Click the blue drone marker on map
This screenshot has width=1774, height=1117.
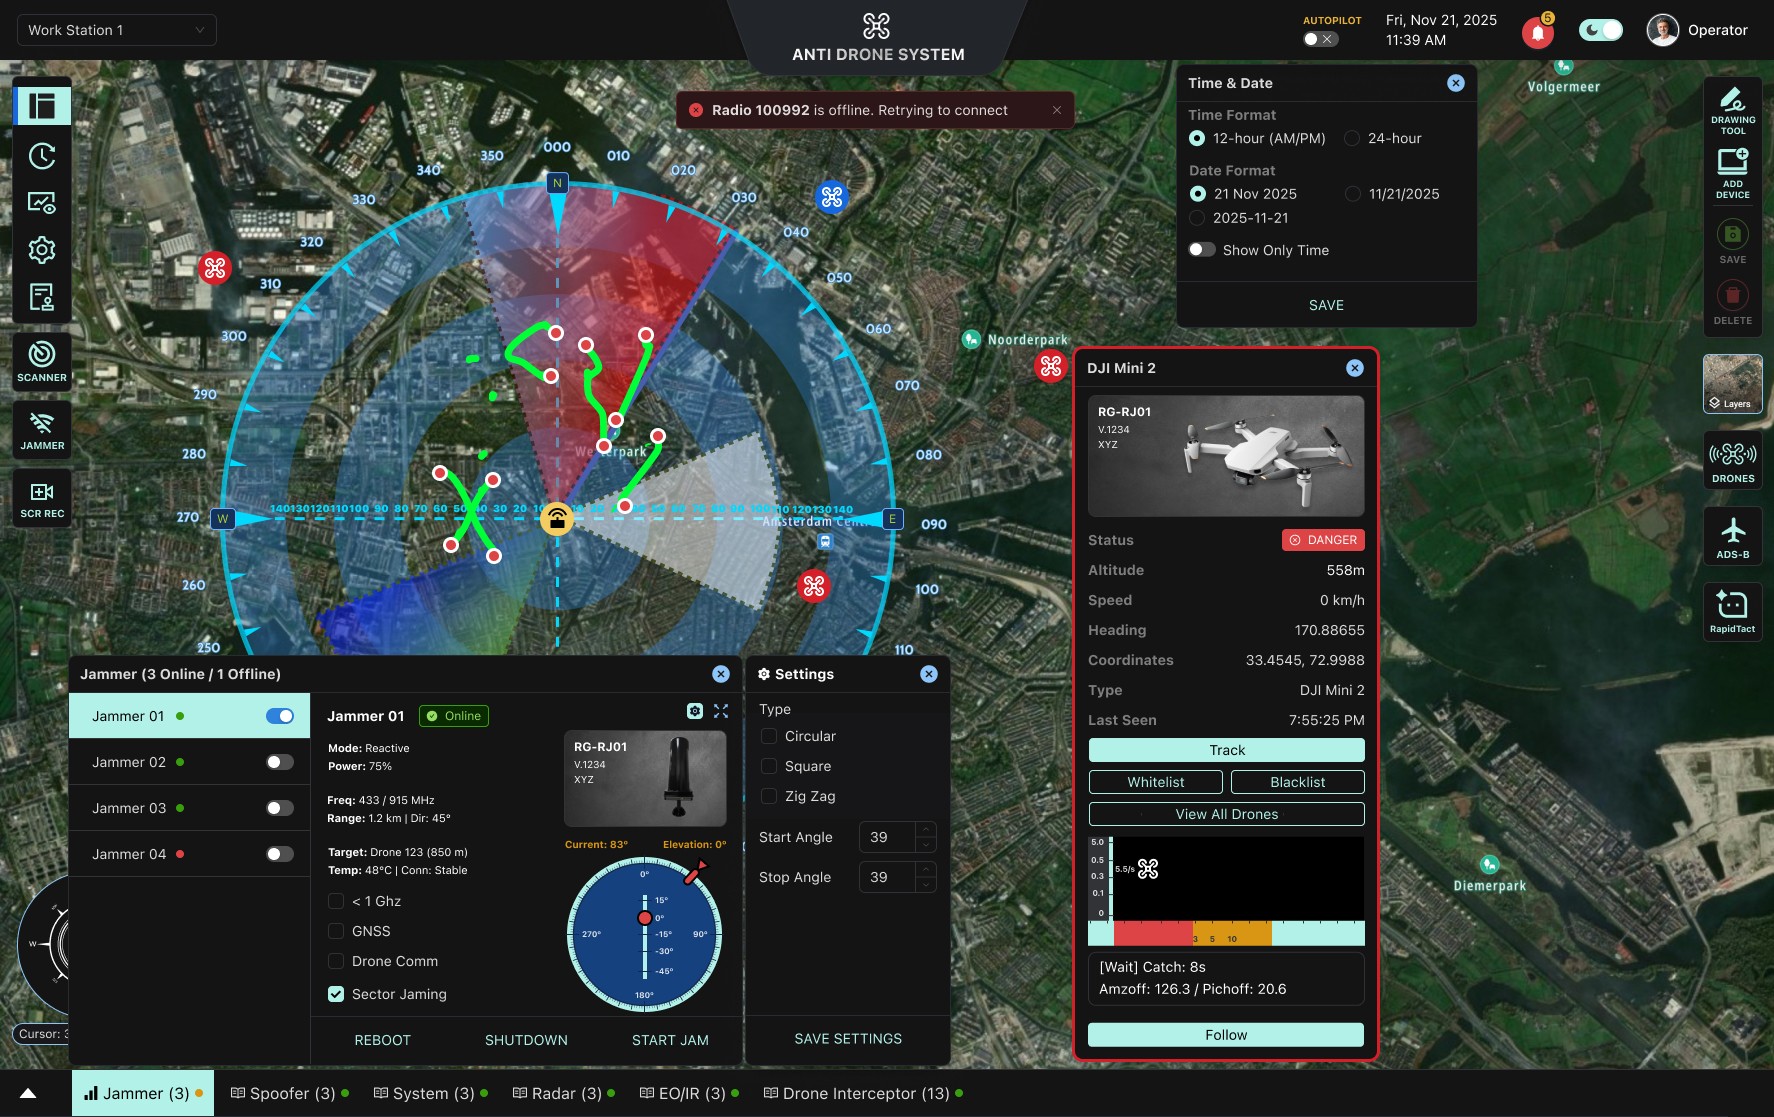click(832, 197)
